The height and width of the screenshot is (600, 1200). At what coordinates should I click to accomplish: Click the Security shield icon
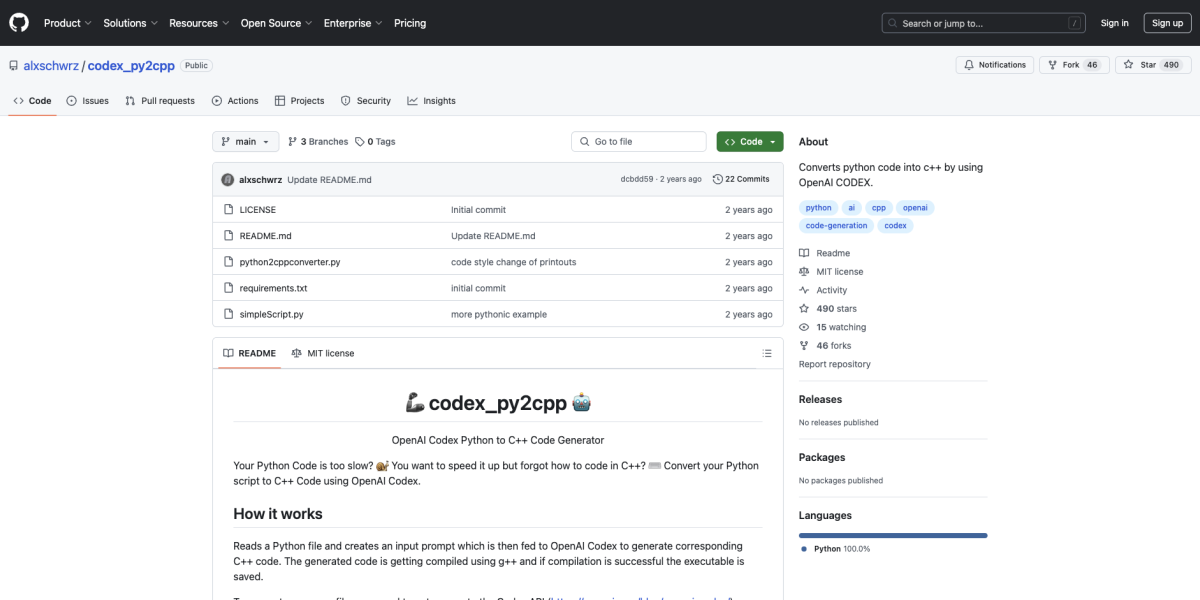(x=345, y=100)
